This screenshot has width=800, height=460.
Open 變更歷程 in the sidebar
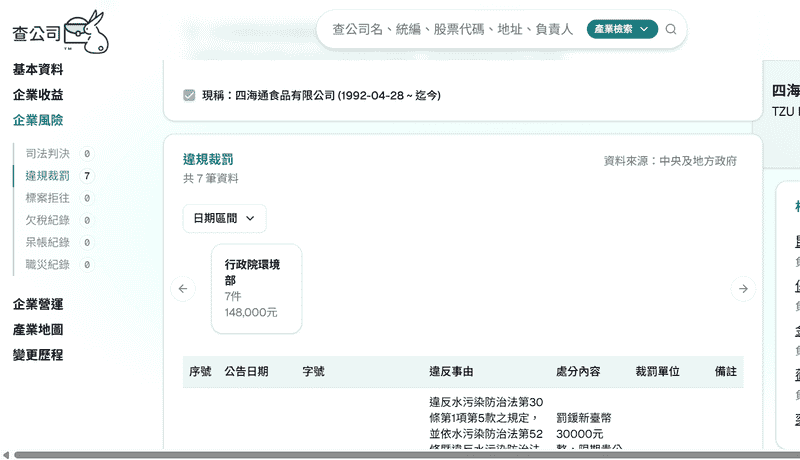click(x=38, y=354)
